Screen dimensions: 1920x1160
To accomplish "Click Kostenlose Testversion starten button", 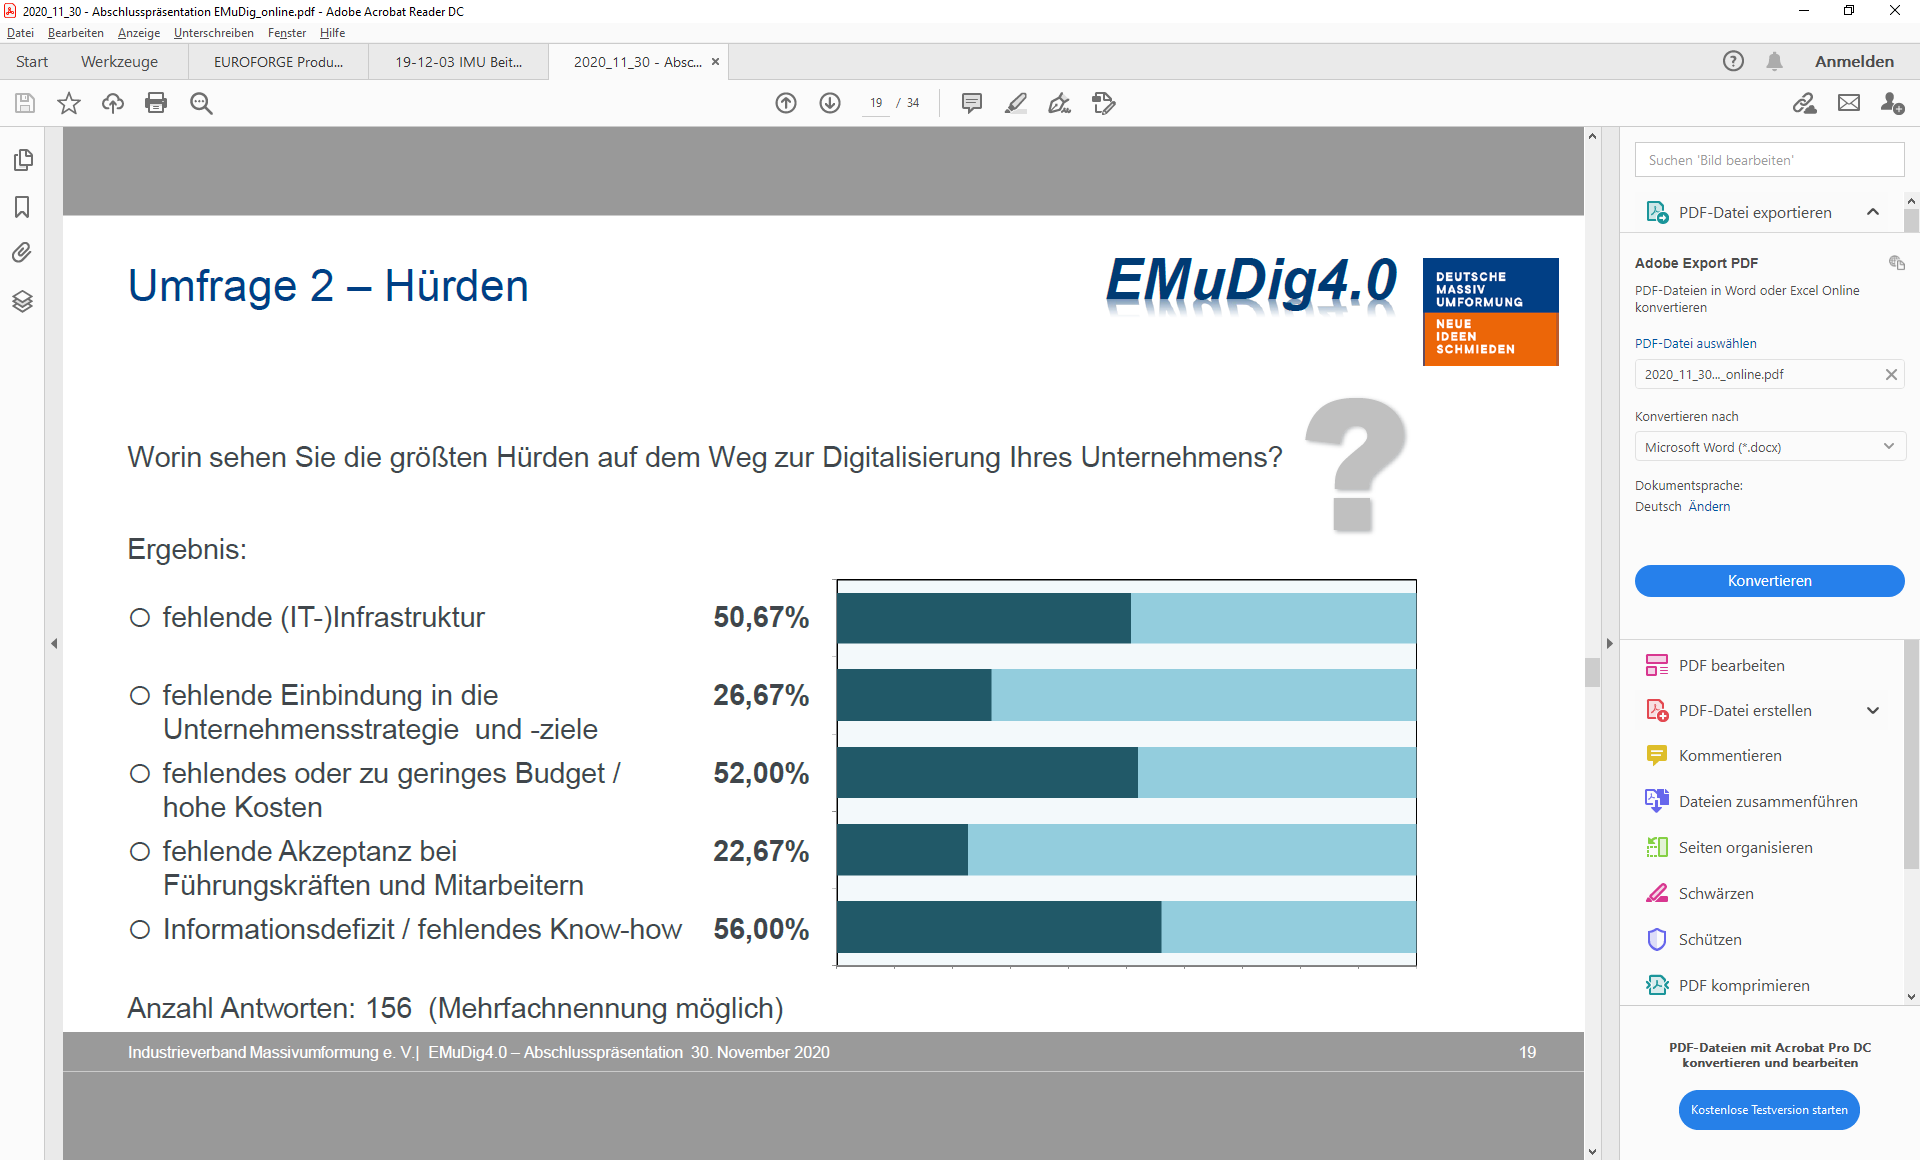I will 1769,1110.
